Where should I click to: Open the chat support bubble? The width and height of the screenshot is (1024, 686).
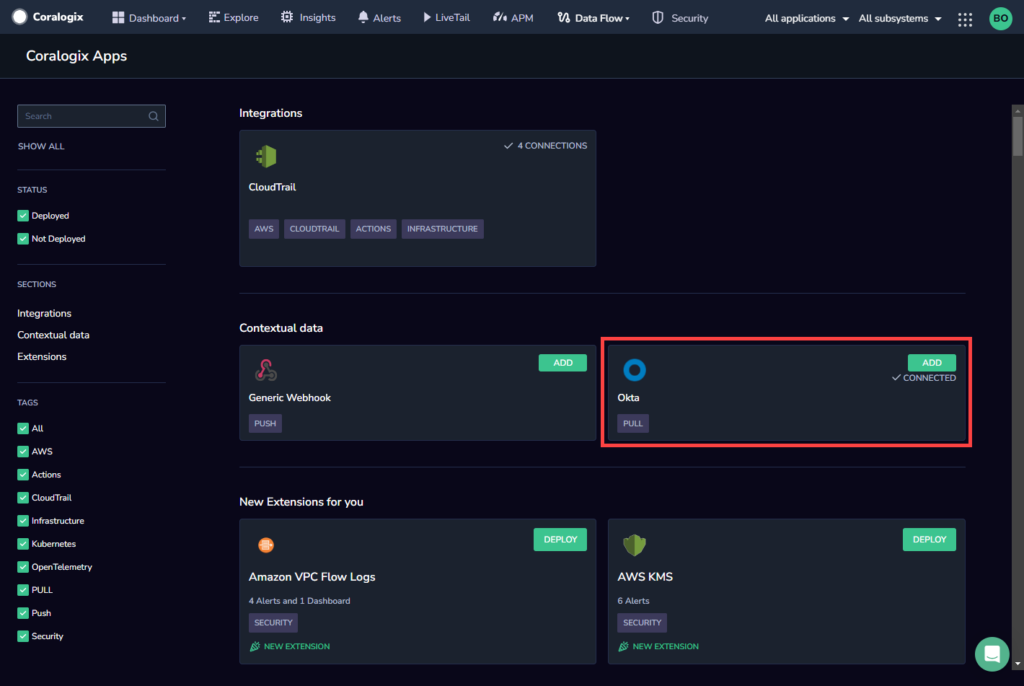point(991,653)
